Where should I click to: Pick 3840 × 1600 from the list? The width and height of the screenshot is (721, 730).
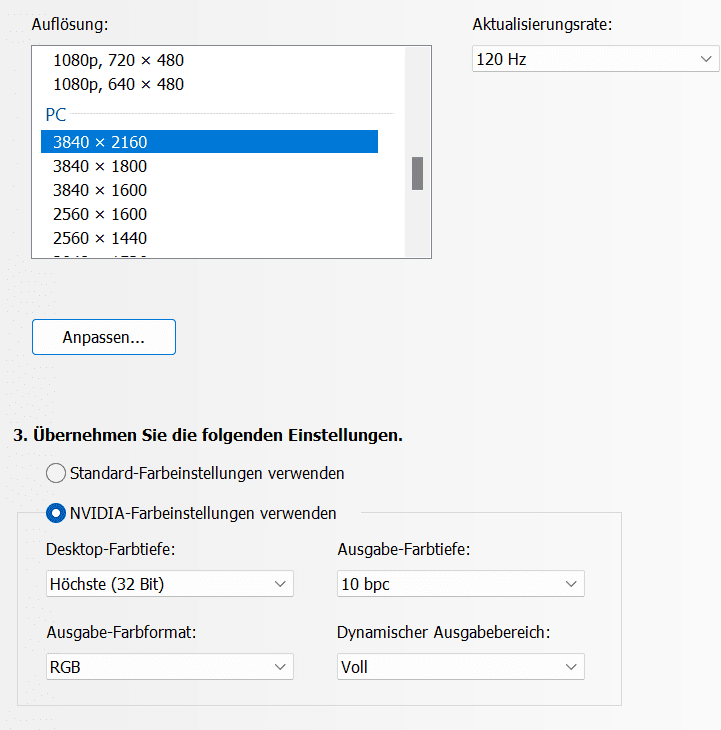coord(100,190)
